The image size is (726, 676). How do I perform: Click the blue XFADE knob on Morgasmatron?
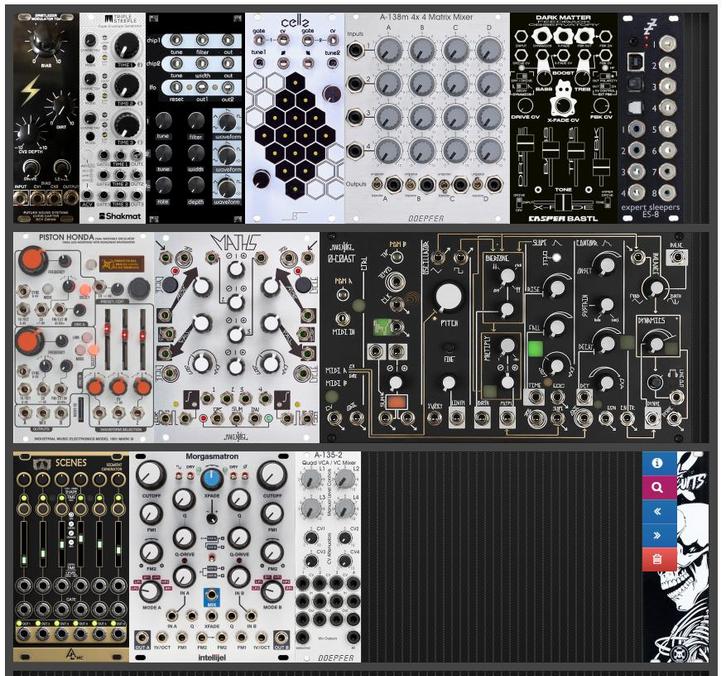click(x=212, y=478)
